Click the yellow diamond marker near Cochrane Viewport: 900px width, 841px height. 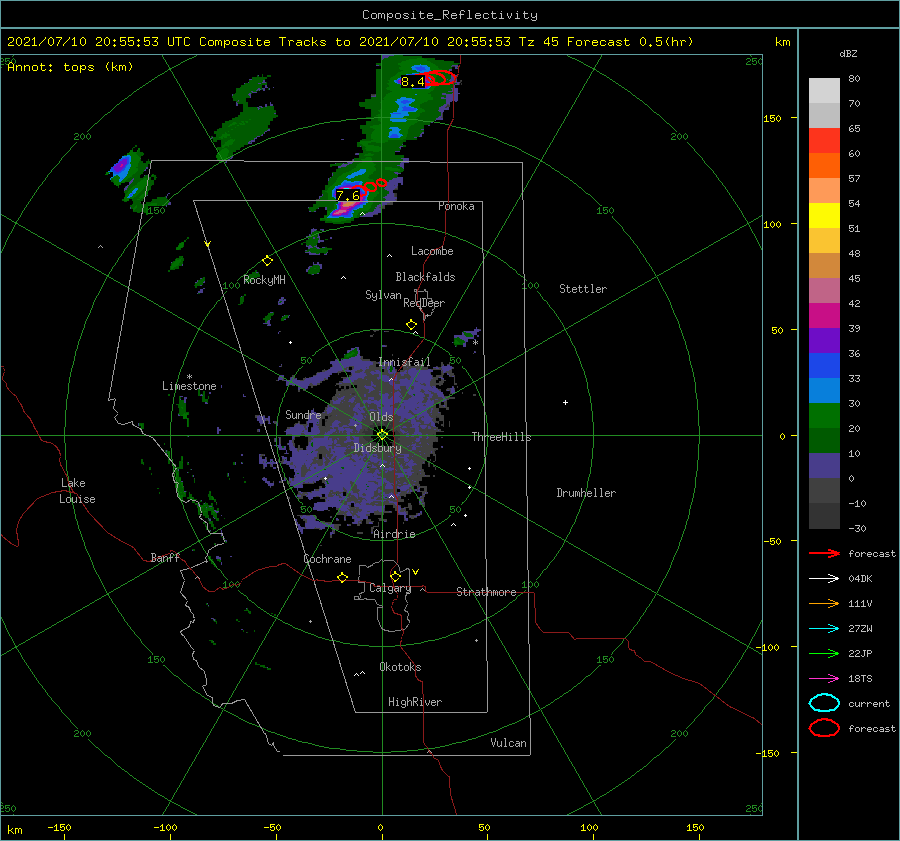[342, 578]
